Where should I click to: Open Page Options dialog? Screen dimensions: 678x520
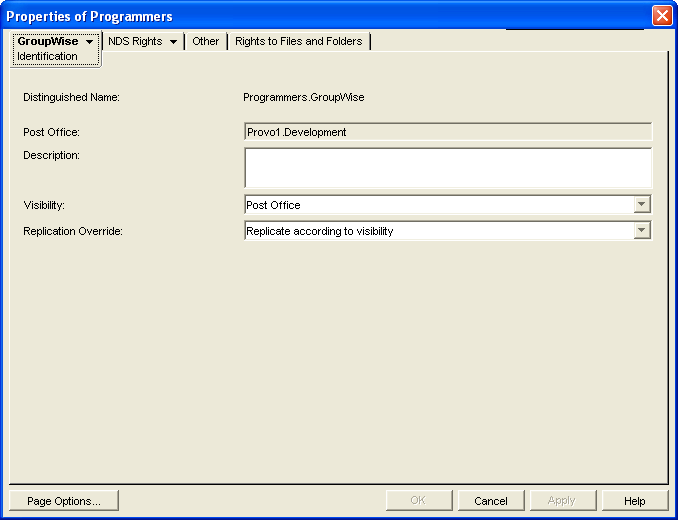pos(64,501)
